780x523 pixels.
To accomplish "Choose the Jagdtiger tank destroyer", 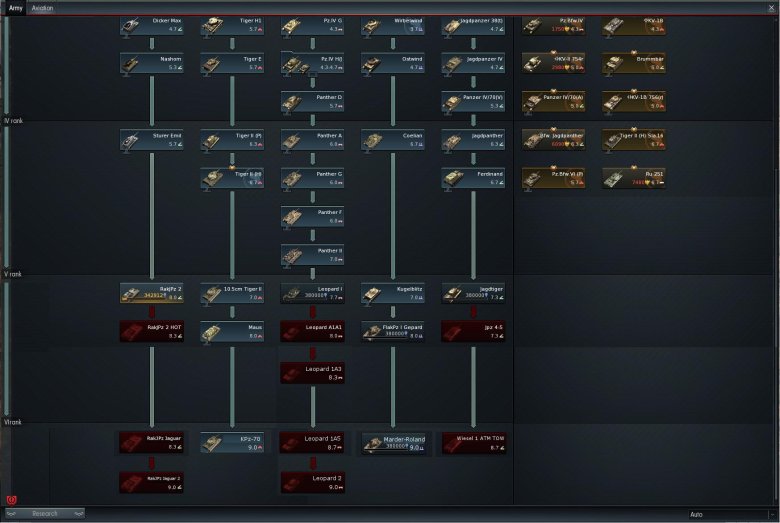I will point(472,292).
